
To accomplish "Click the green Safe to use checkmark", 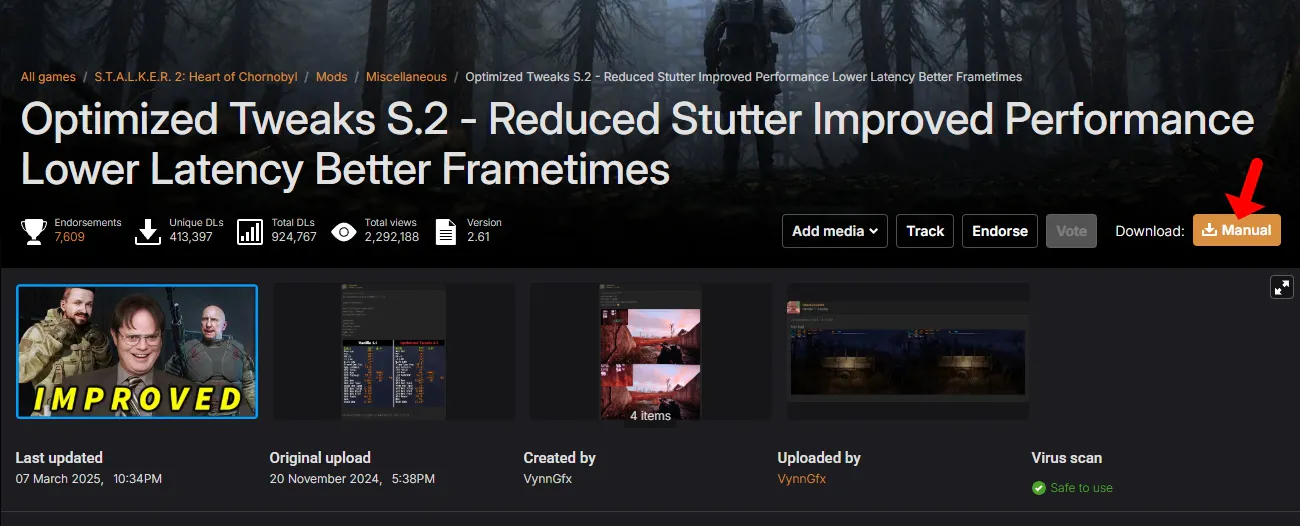I will [x=1038, y=488].
